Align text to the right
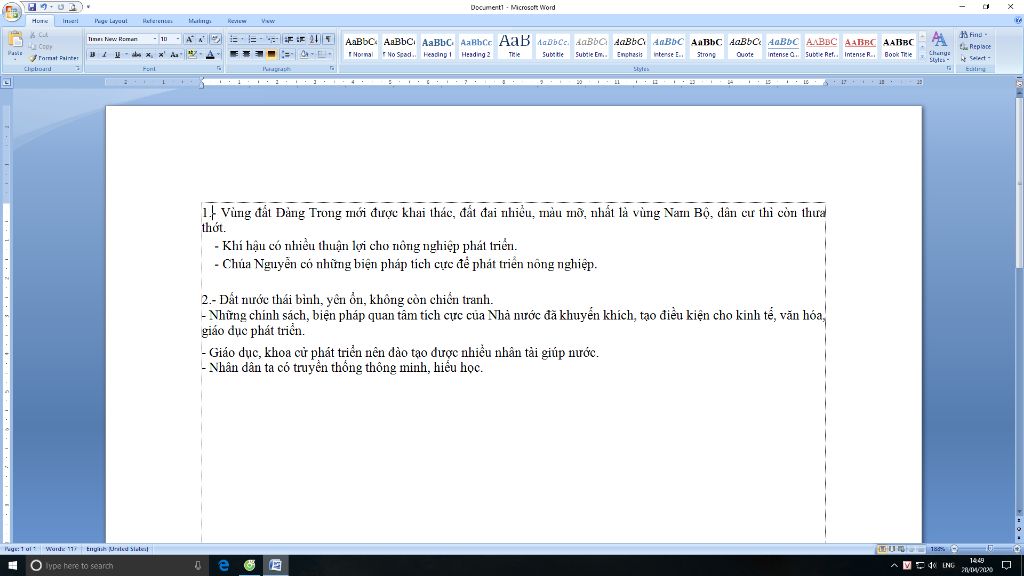This screenshot has height=576, width=1024. coord(259,54)
